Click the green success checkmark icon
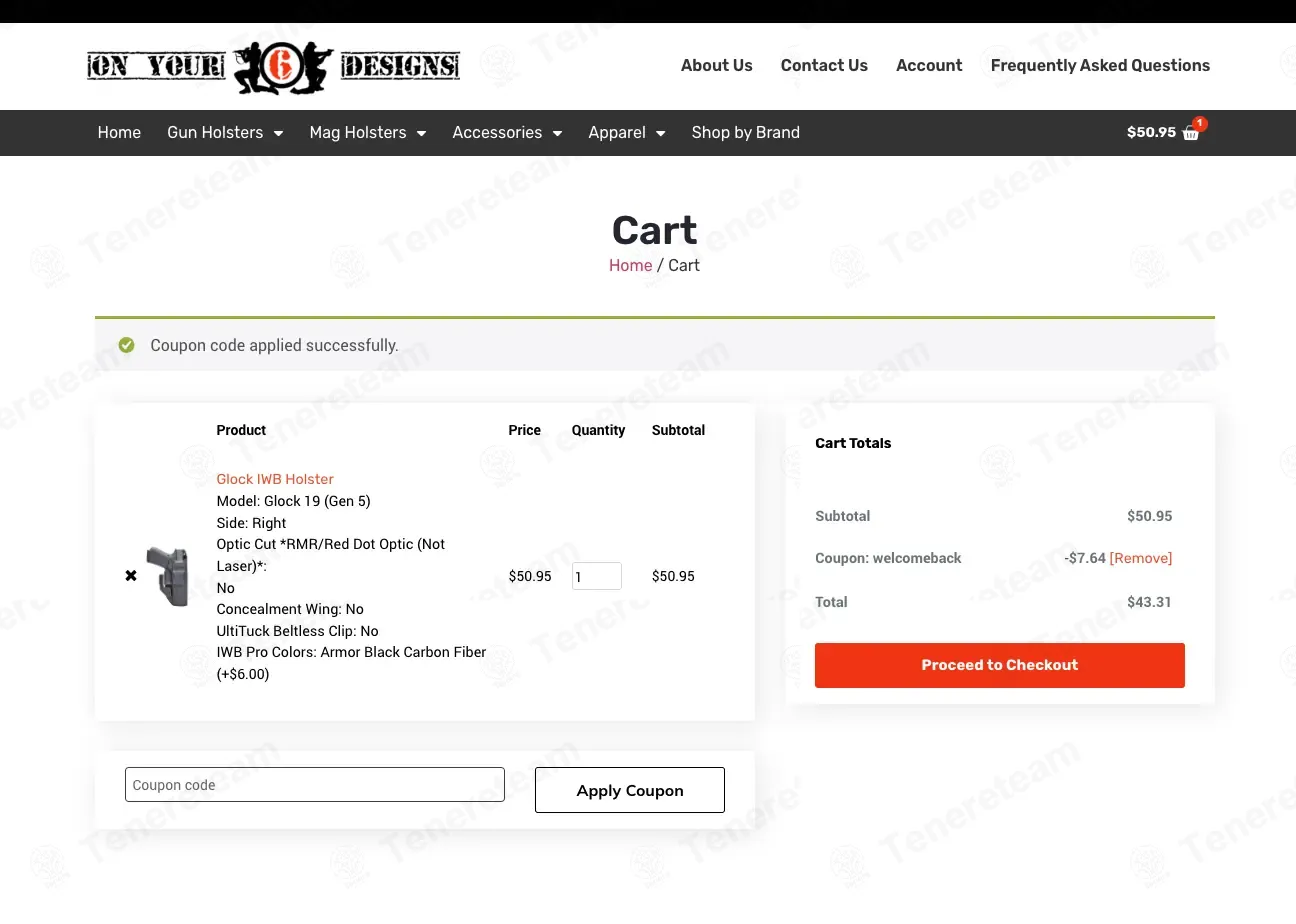 126,345
